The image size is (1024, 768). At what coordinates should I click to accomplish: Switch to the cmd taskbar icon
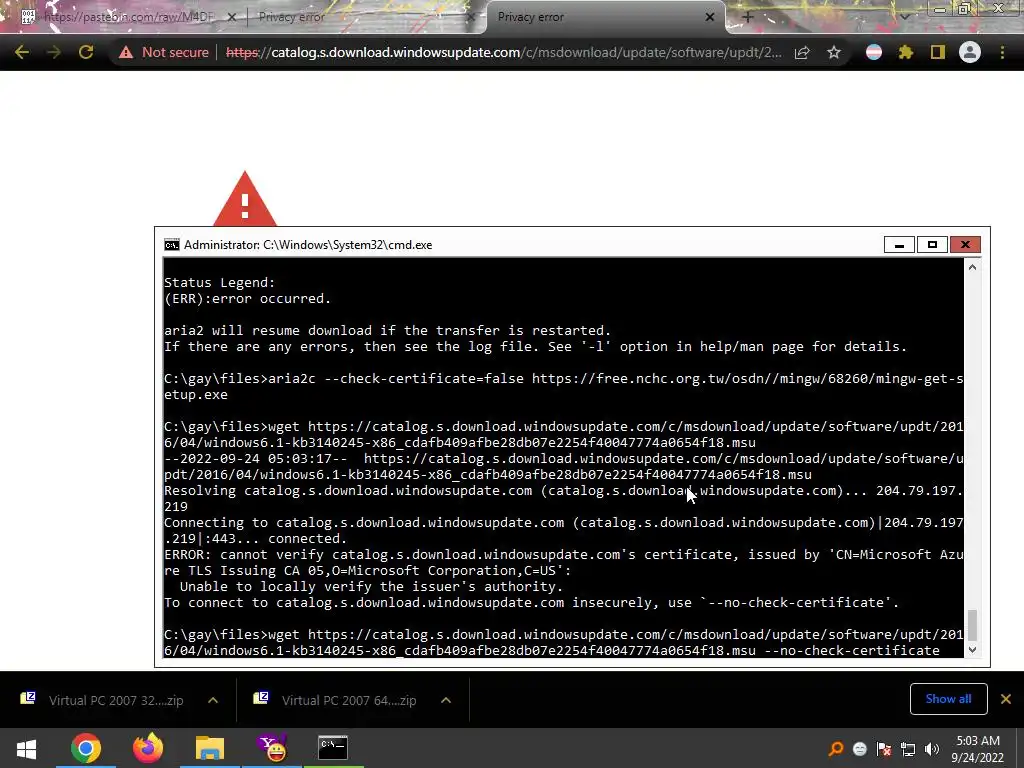tap(333, 748)
